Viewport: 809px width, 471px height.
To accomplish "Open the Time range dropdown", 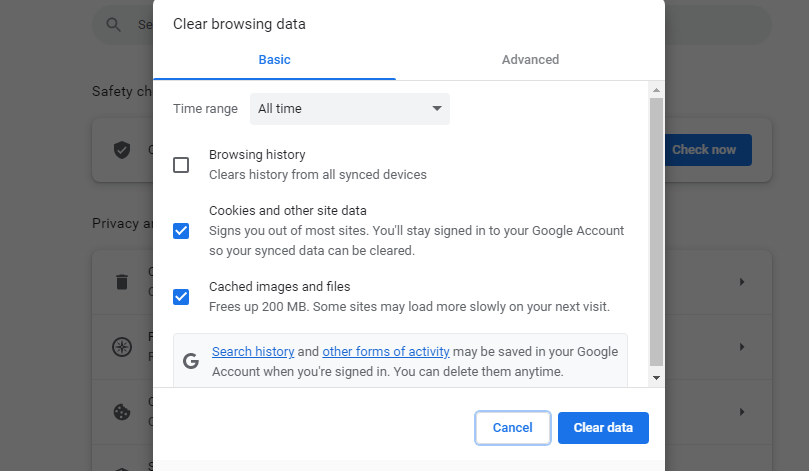I will coord(350,109).
